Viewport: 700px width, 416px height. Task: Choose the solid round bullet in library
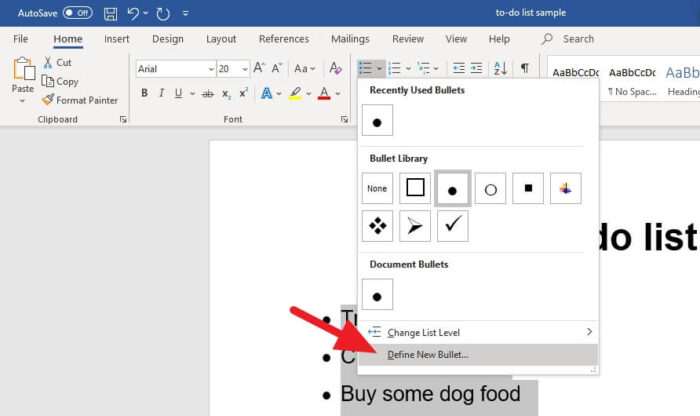(452, 188)
